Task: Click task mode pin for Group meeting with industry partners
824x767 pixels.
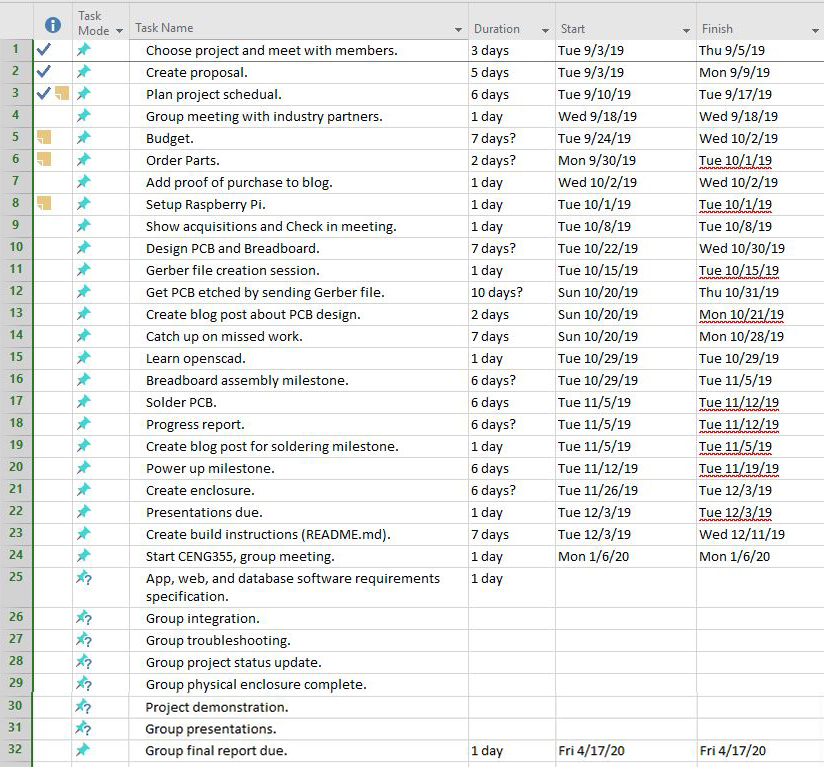Action: tap(84, 116)
